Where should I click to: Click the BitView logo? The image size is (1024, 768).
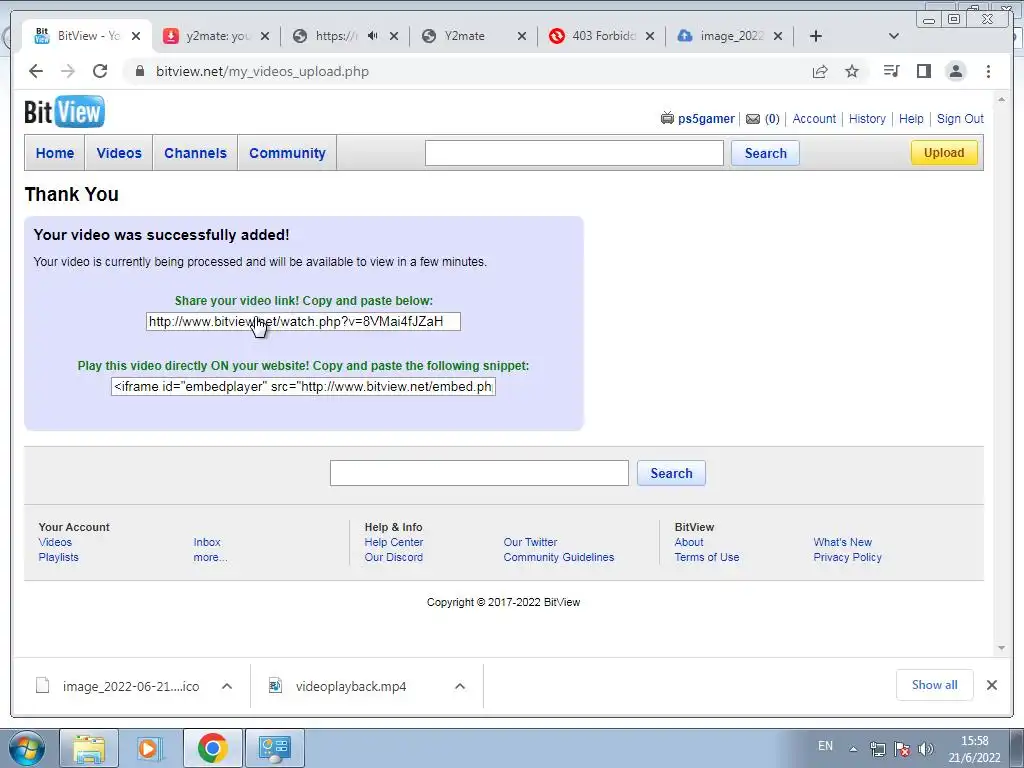pyautogui.click(x=64, y=112)
